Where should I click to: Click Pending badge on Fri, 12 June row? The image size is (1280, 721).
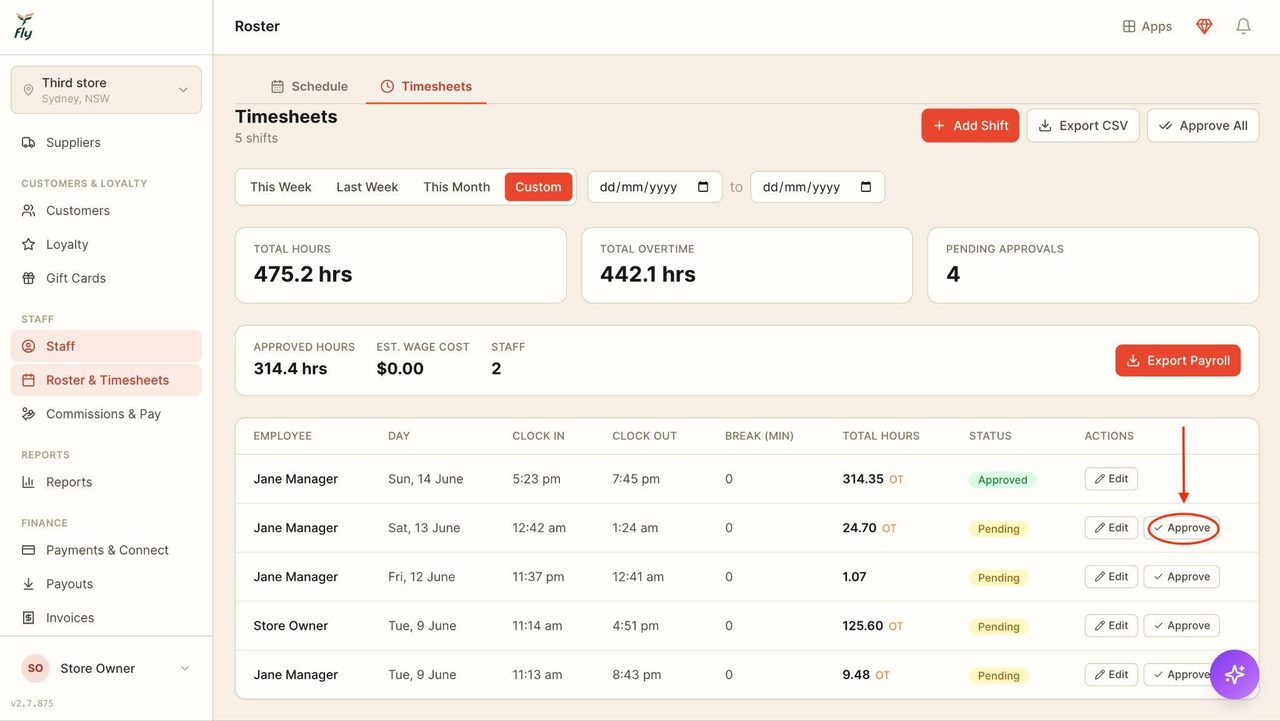coord(998,578)
